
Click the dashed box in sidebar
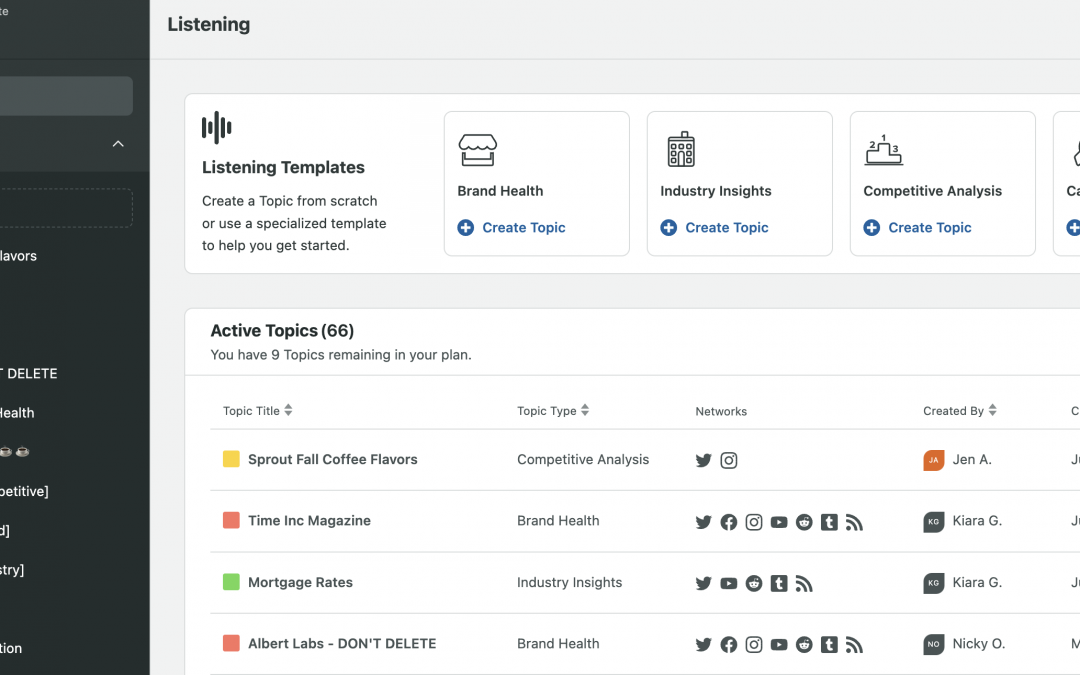66,208
